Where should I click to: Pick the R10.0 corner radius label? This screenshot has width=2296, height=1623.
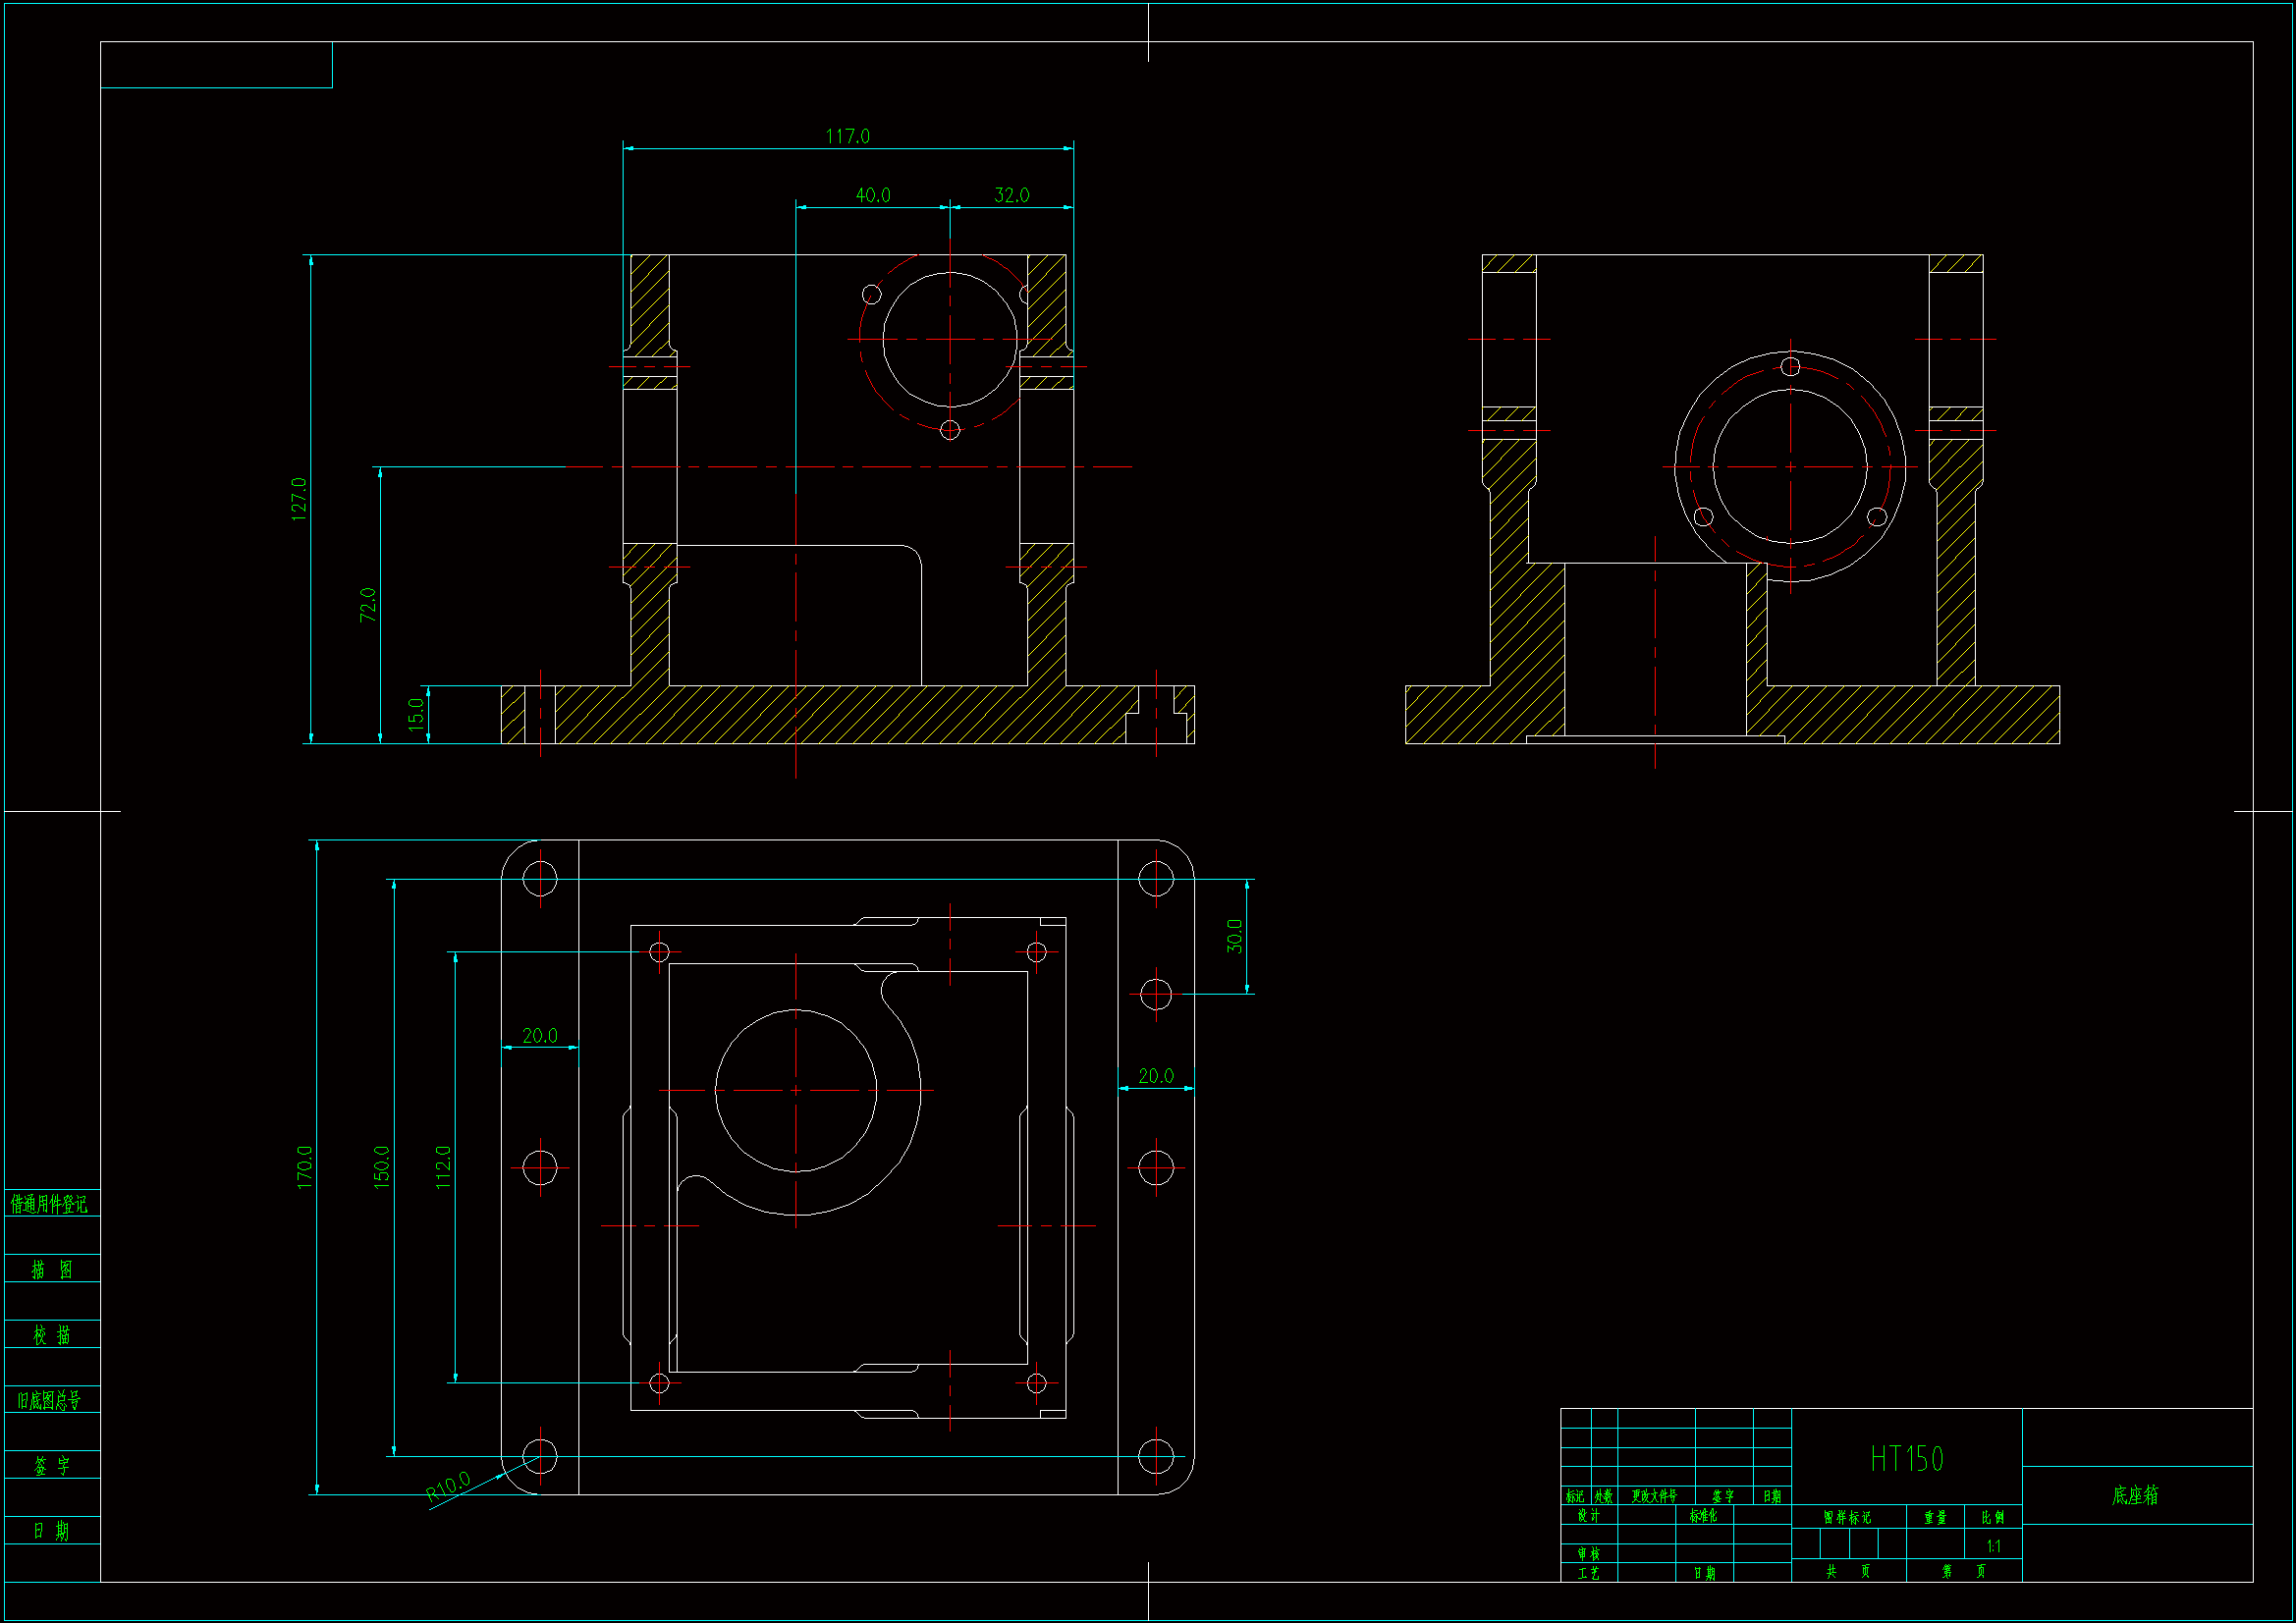pos(448,1487)
